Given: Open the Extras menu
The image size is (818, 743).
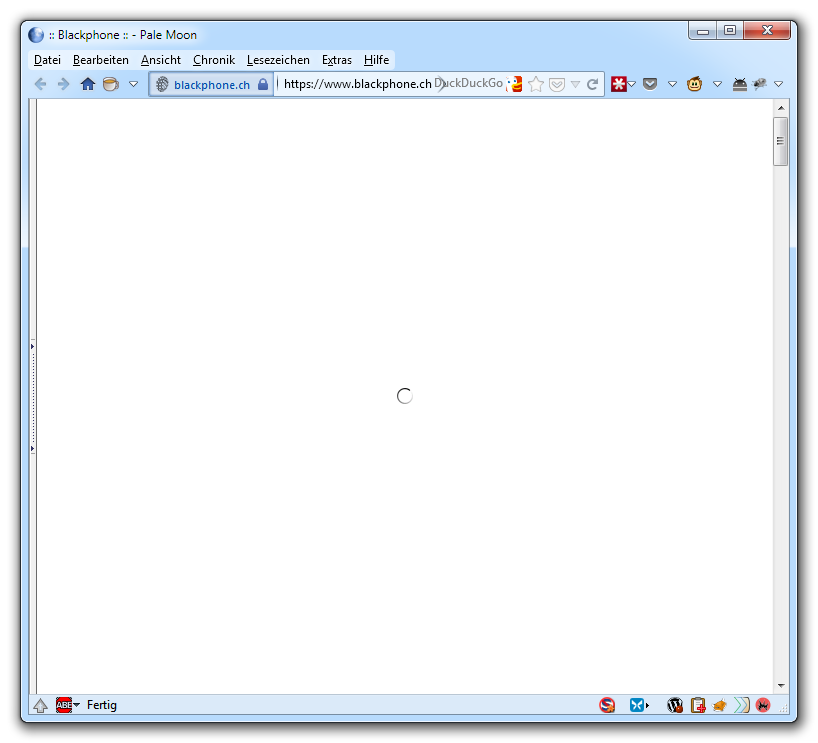Looking at the screenshot, I should pos(336,60).
